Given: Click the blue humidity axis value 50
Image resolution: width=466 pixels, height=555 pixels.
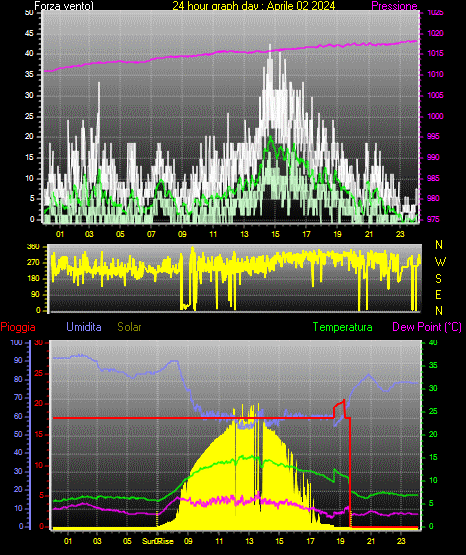Looking at the screenshot, I should coord(18,434).
